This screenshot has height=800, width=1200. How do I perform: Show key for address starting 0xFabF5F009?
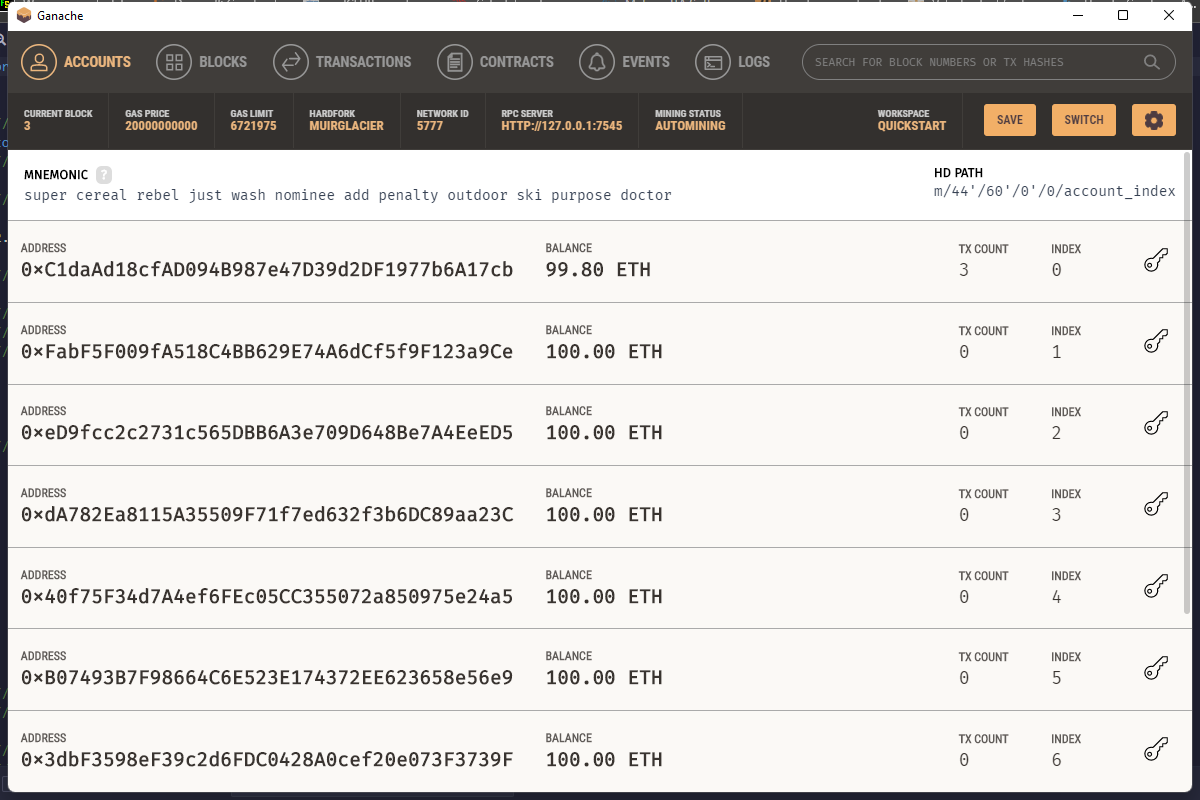[x=1156, y=342]
